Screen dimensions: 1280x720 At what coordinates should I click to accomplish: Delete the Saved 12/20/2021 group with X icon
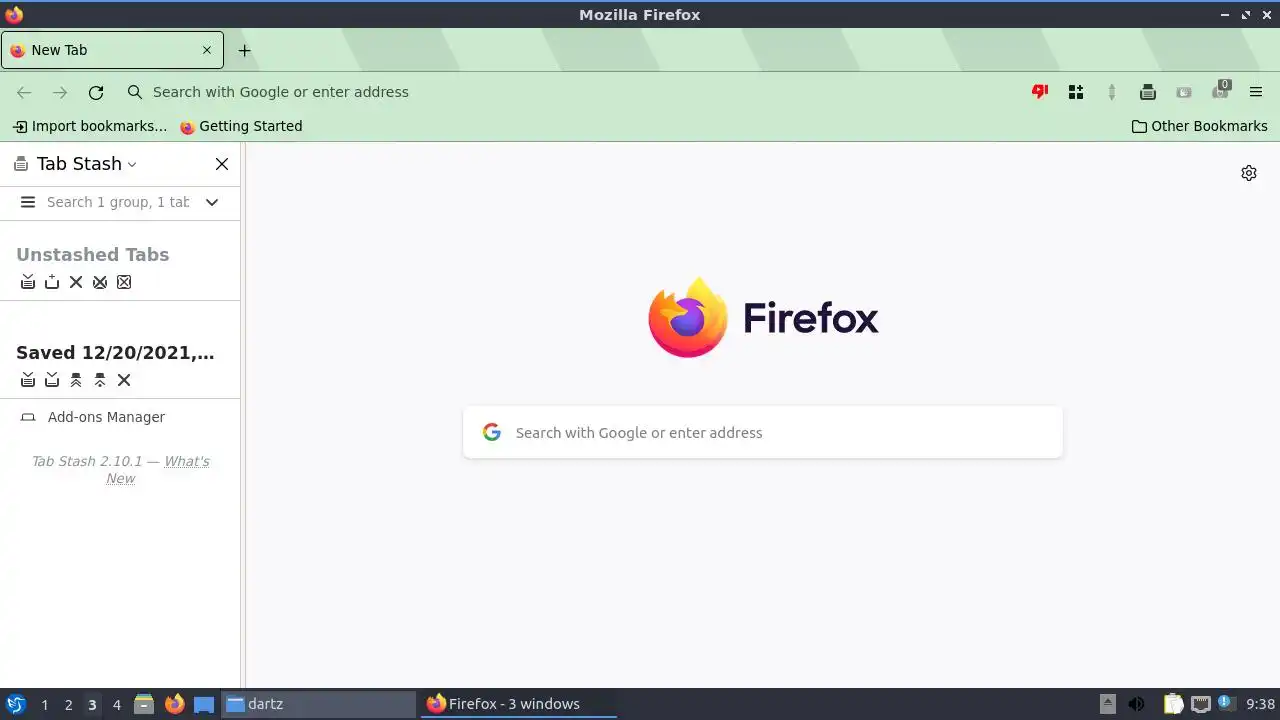click(x=124, y=380)
